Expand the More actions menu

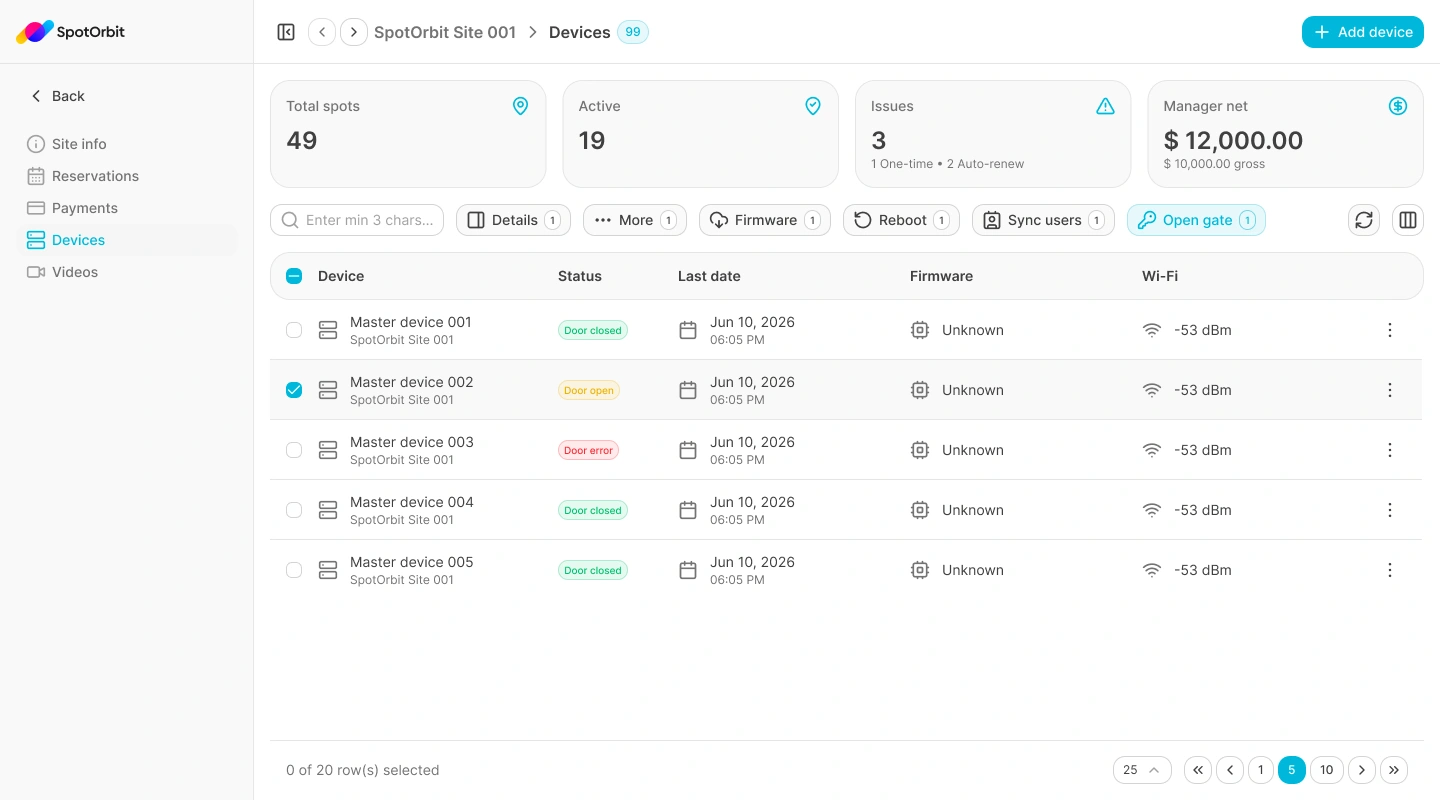tap(635, 220)
